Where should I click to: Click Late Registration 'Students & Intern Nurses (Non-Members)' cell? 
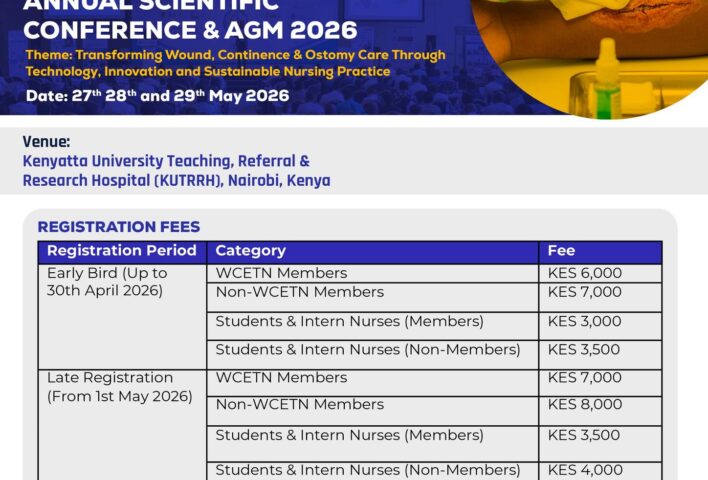click(373, 471)
